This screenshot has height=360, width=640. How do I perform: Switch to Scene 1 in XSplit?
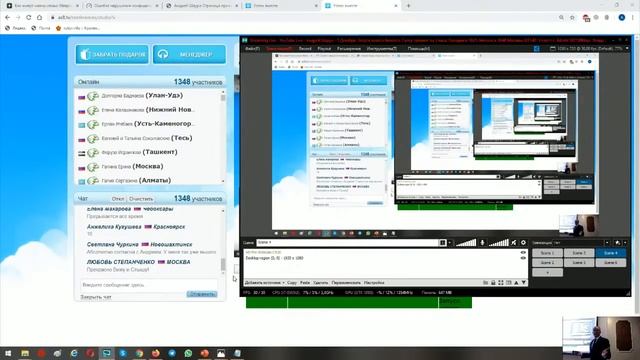click(x=547, y=253)
